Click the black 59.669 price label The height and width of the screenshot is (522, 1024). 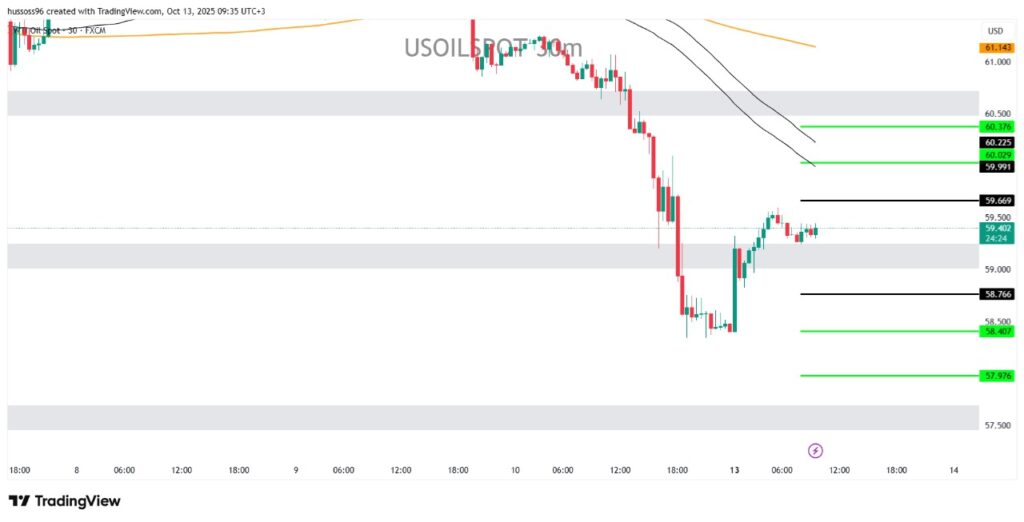[997, 201]
